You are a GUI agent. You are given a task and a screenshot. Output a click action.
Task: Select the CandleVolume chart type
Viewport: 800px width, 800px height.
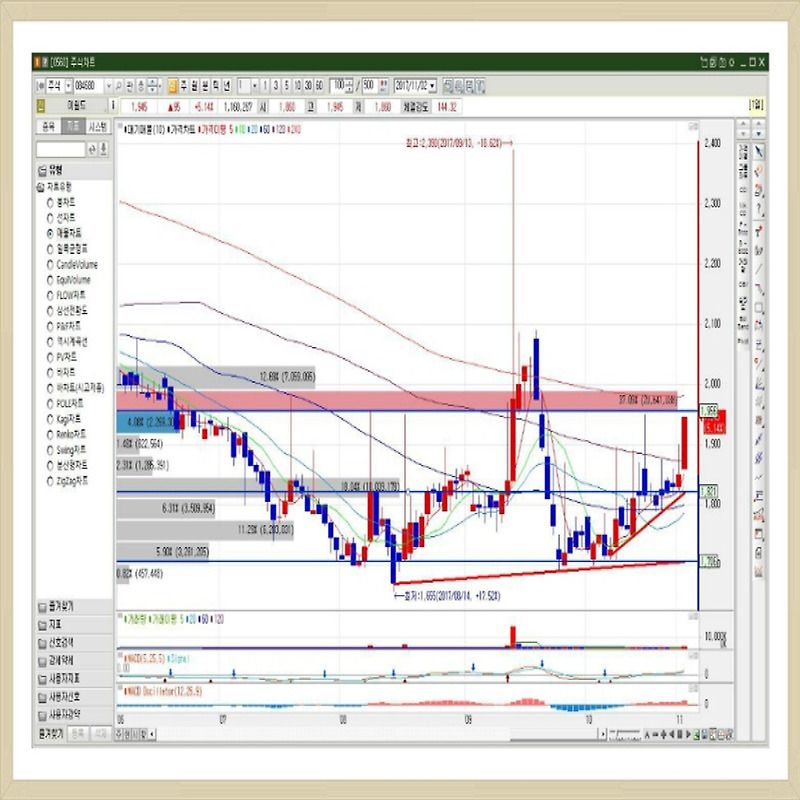pyautogui.click(x=71, y=265)
